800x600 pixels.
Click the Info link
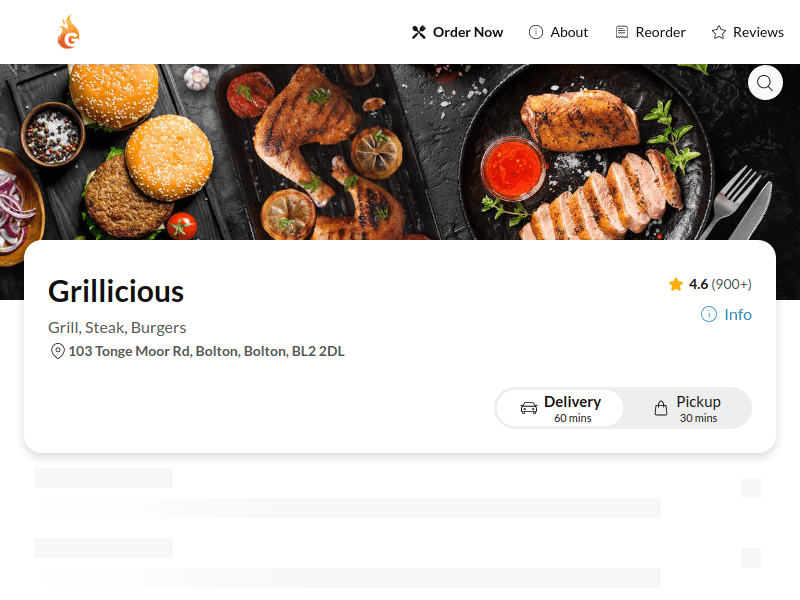(736, 315)
